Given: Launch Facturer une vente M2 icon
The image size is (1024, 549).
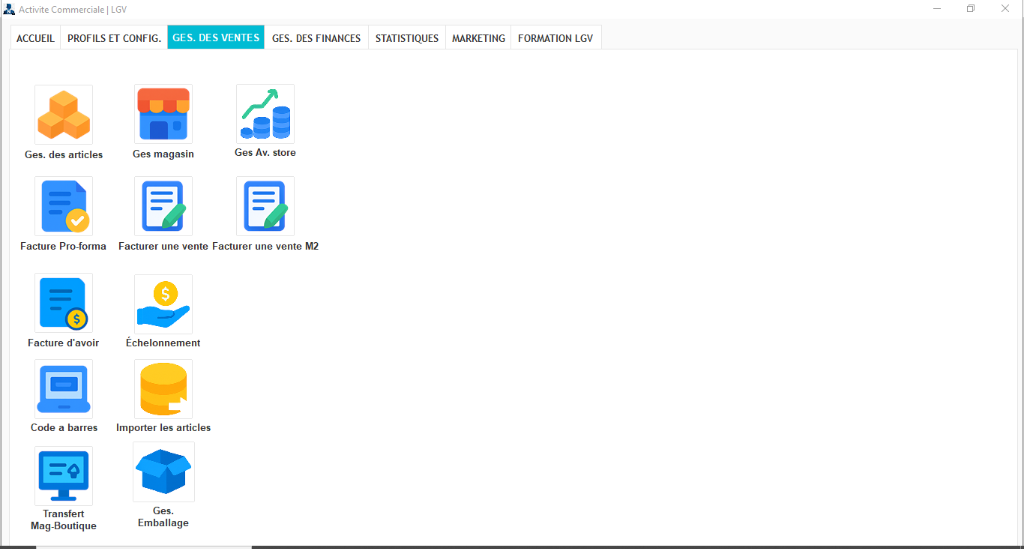Looking at the screenshot, I should [x=265, y=206].
